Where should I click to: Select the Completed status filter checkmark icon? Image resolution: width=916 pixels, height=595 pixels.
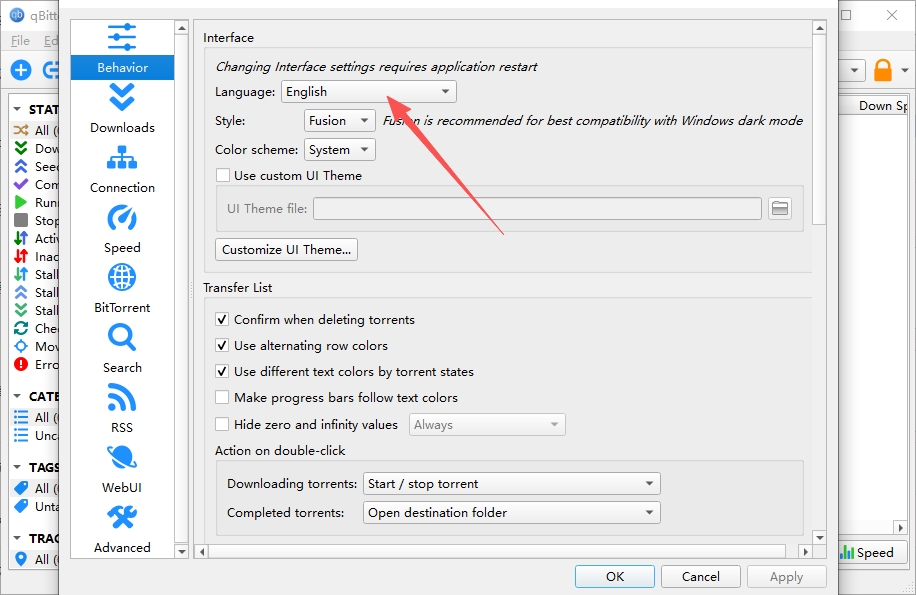21,184
